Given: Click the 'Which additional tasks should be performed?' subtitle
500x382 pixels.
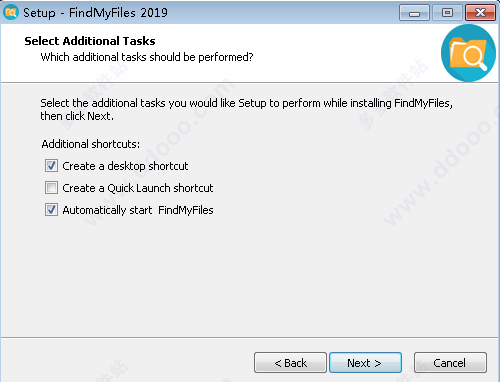Looking at the screenshot, I should 147,57.
